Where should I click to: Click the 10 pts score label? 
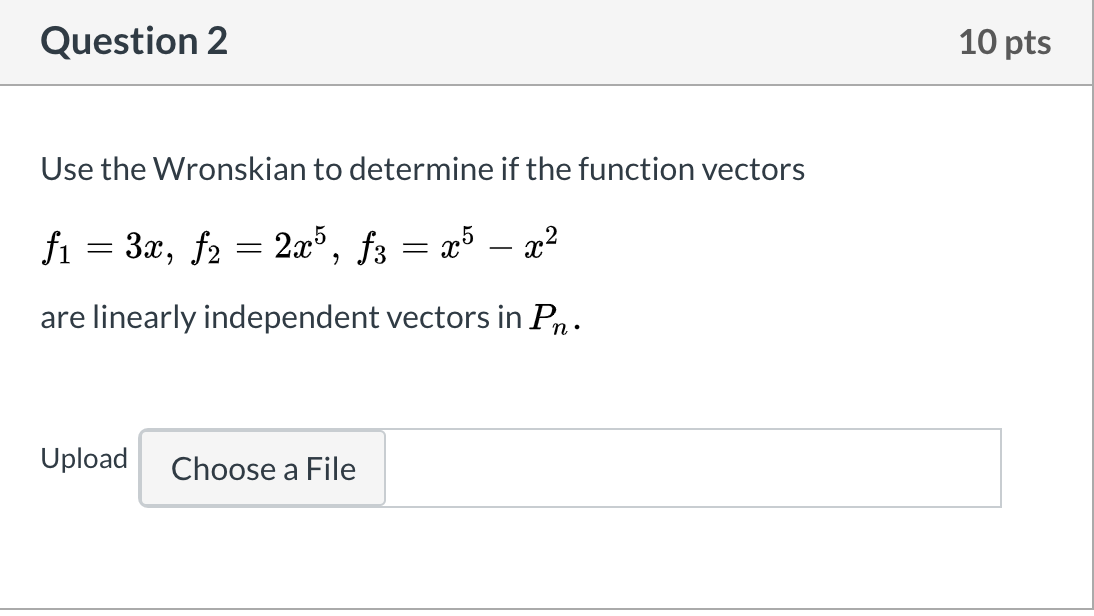[1005, 42]
